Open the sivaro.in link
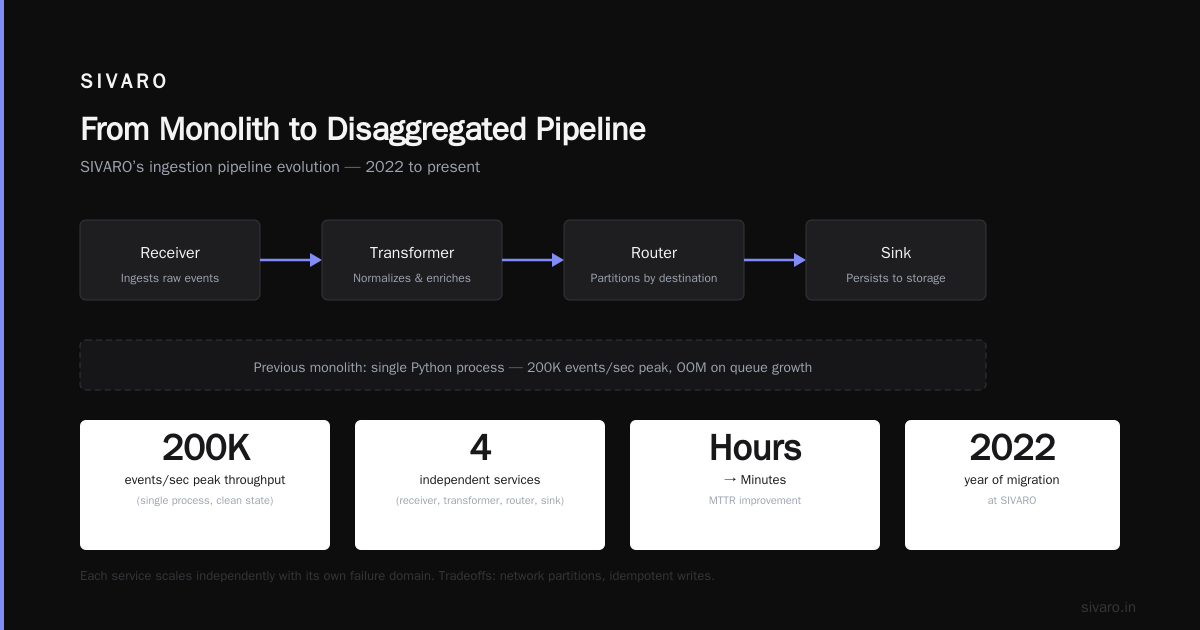The image size is (1200, 630). (1108, 607)
